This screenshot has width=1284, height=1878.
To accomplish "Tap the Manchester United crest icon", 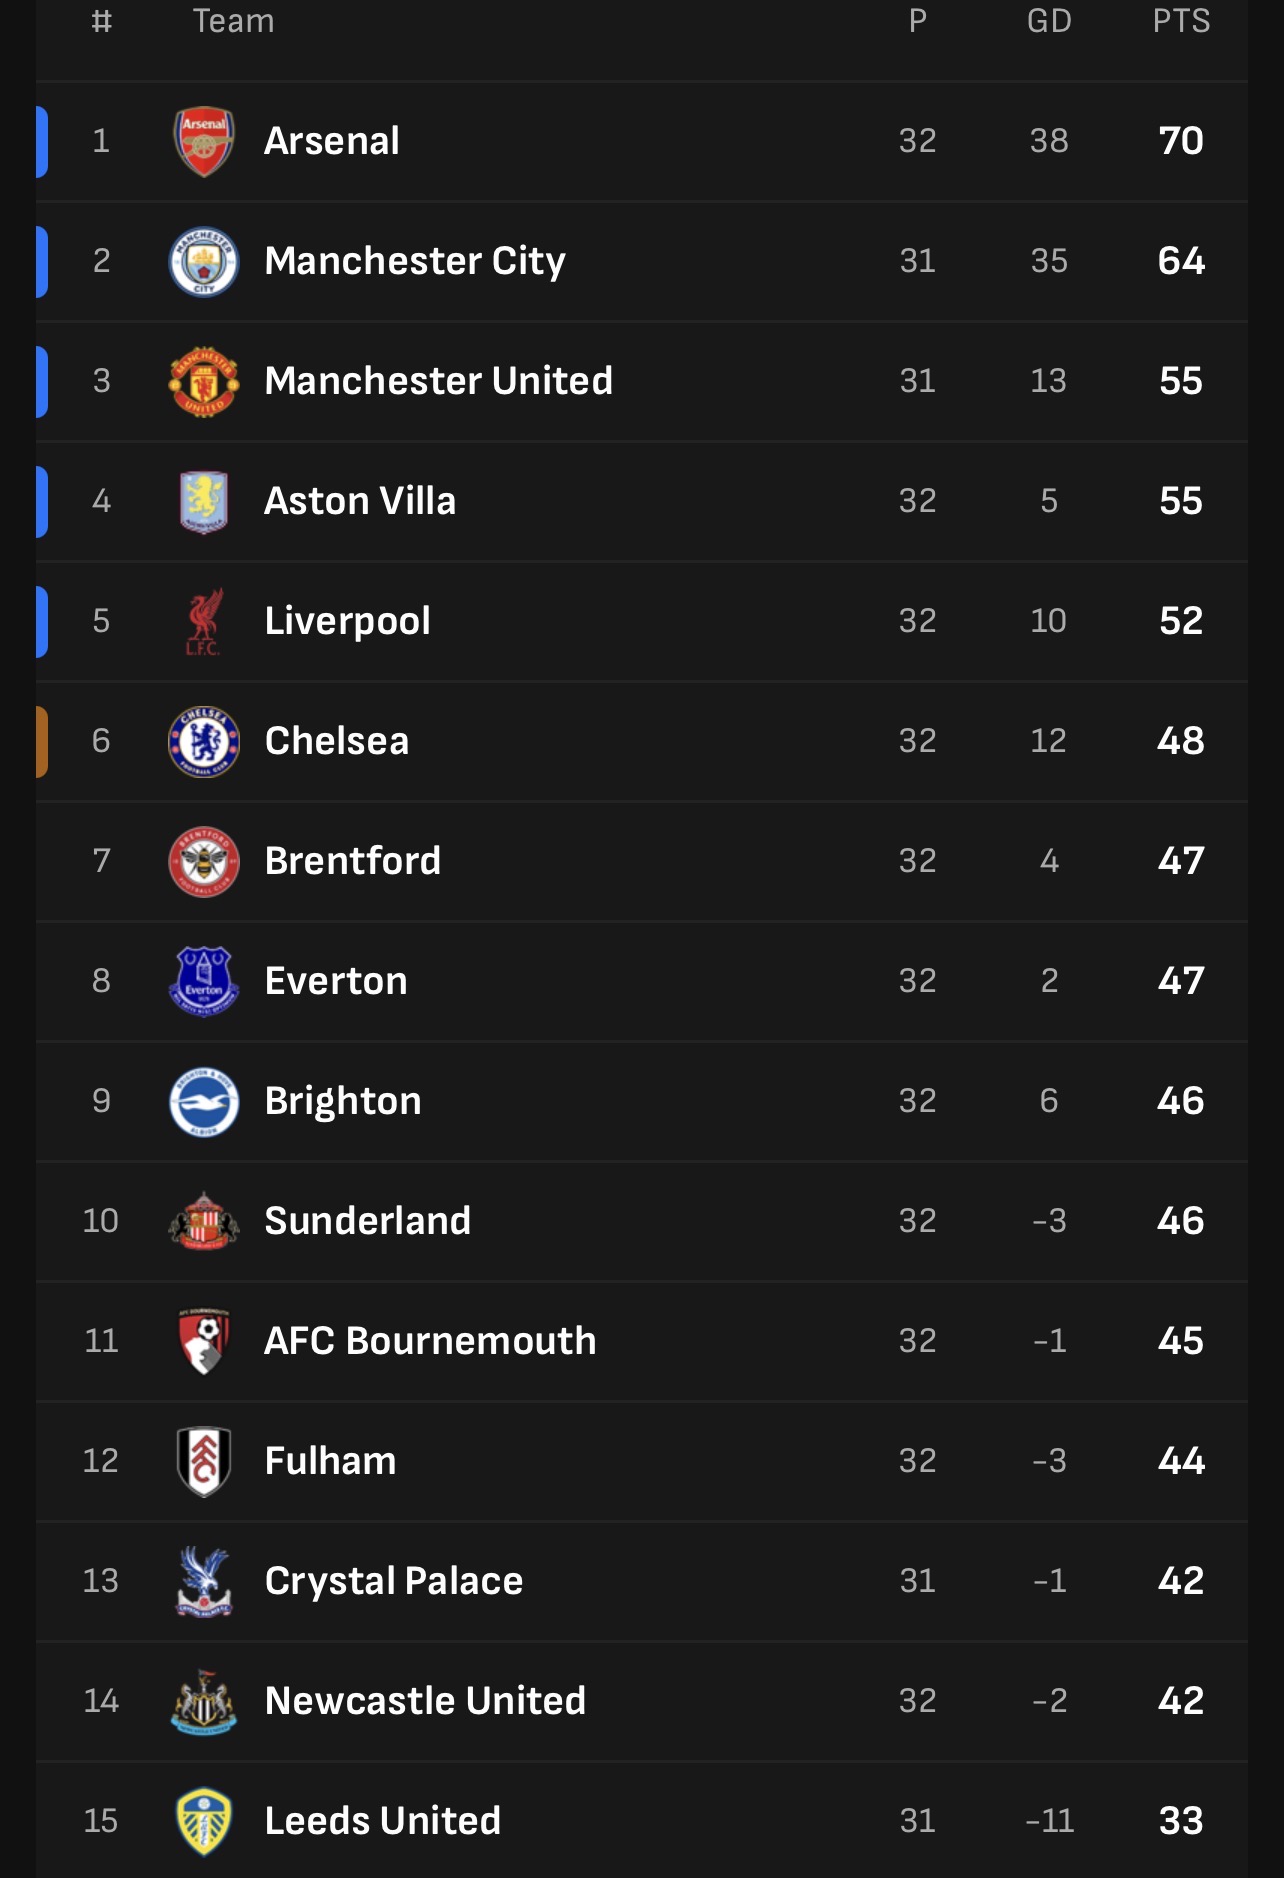I will pyautogui.click(x=204, y=381).
